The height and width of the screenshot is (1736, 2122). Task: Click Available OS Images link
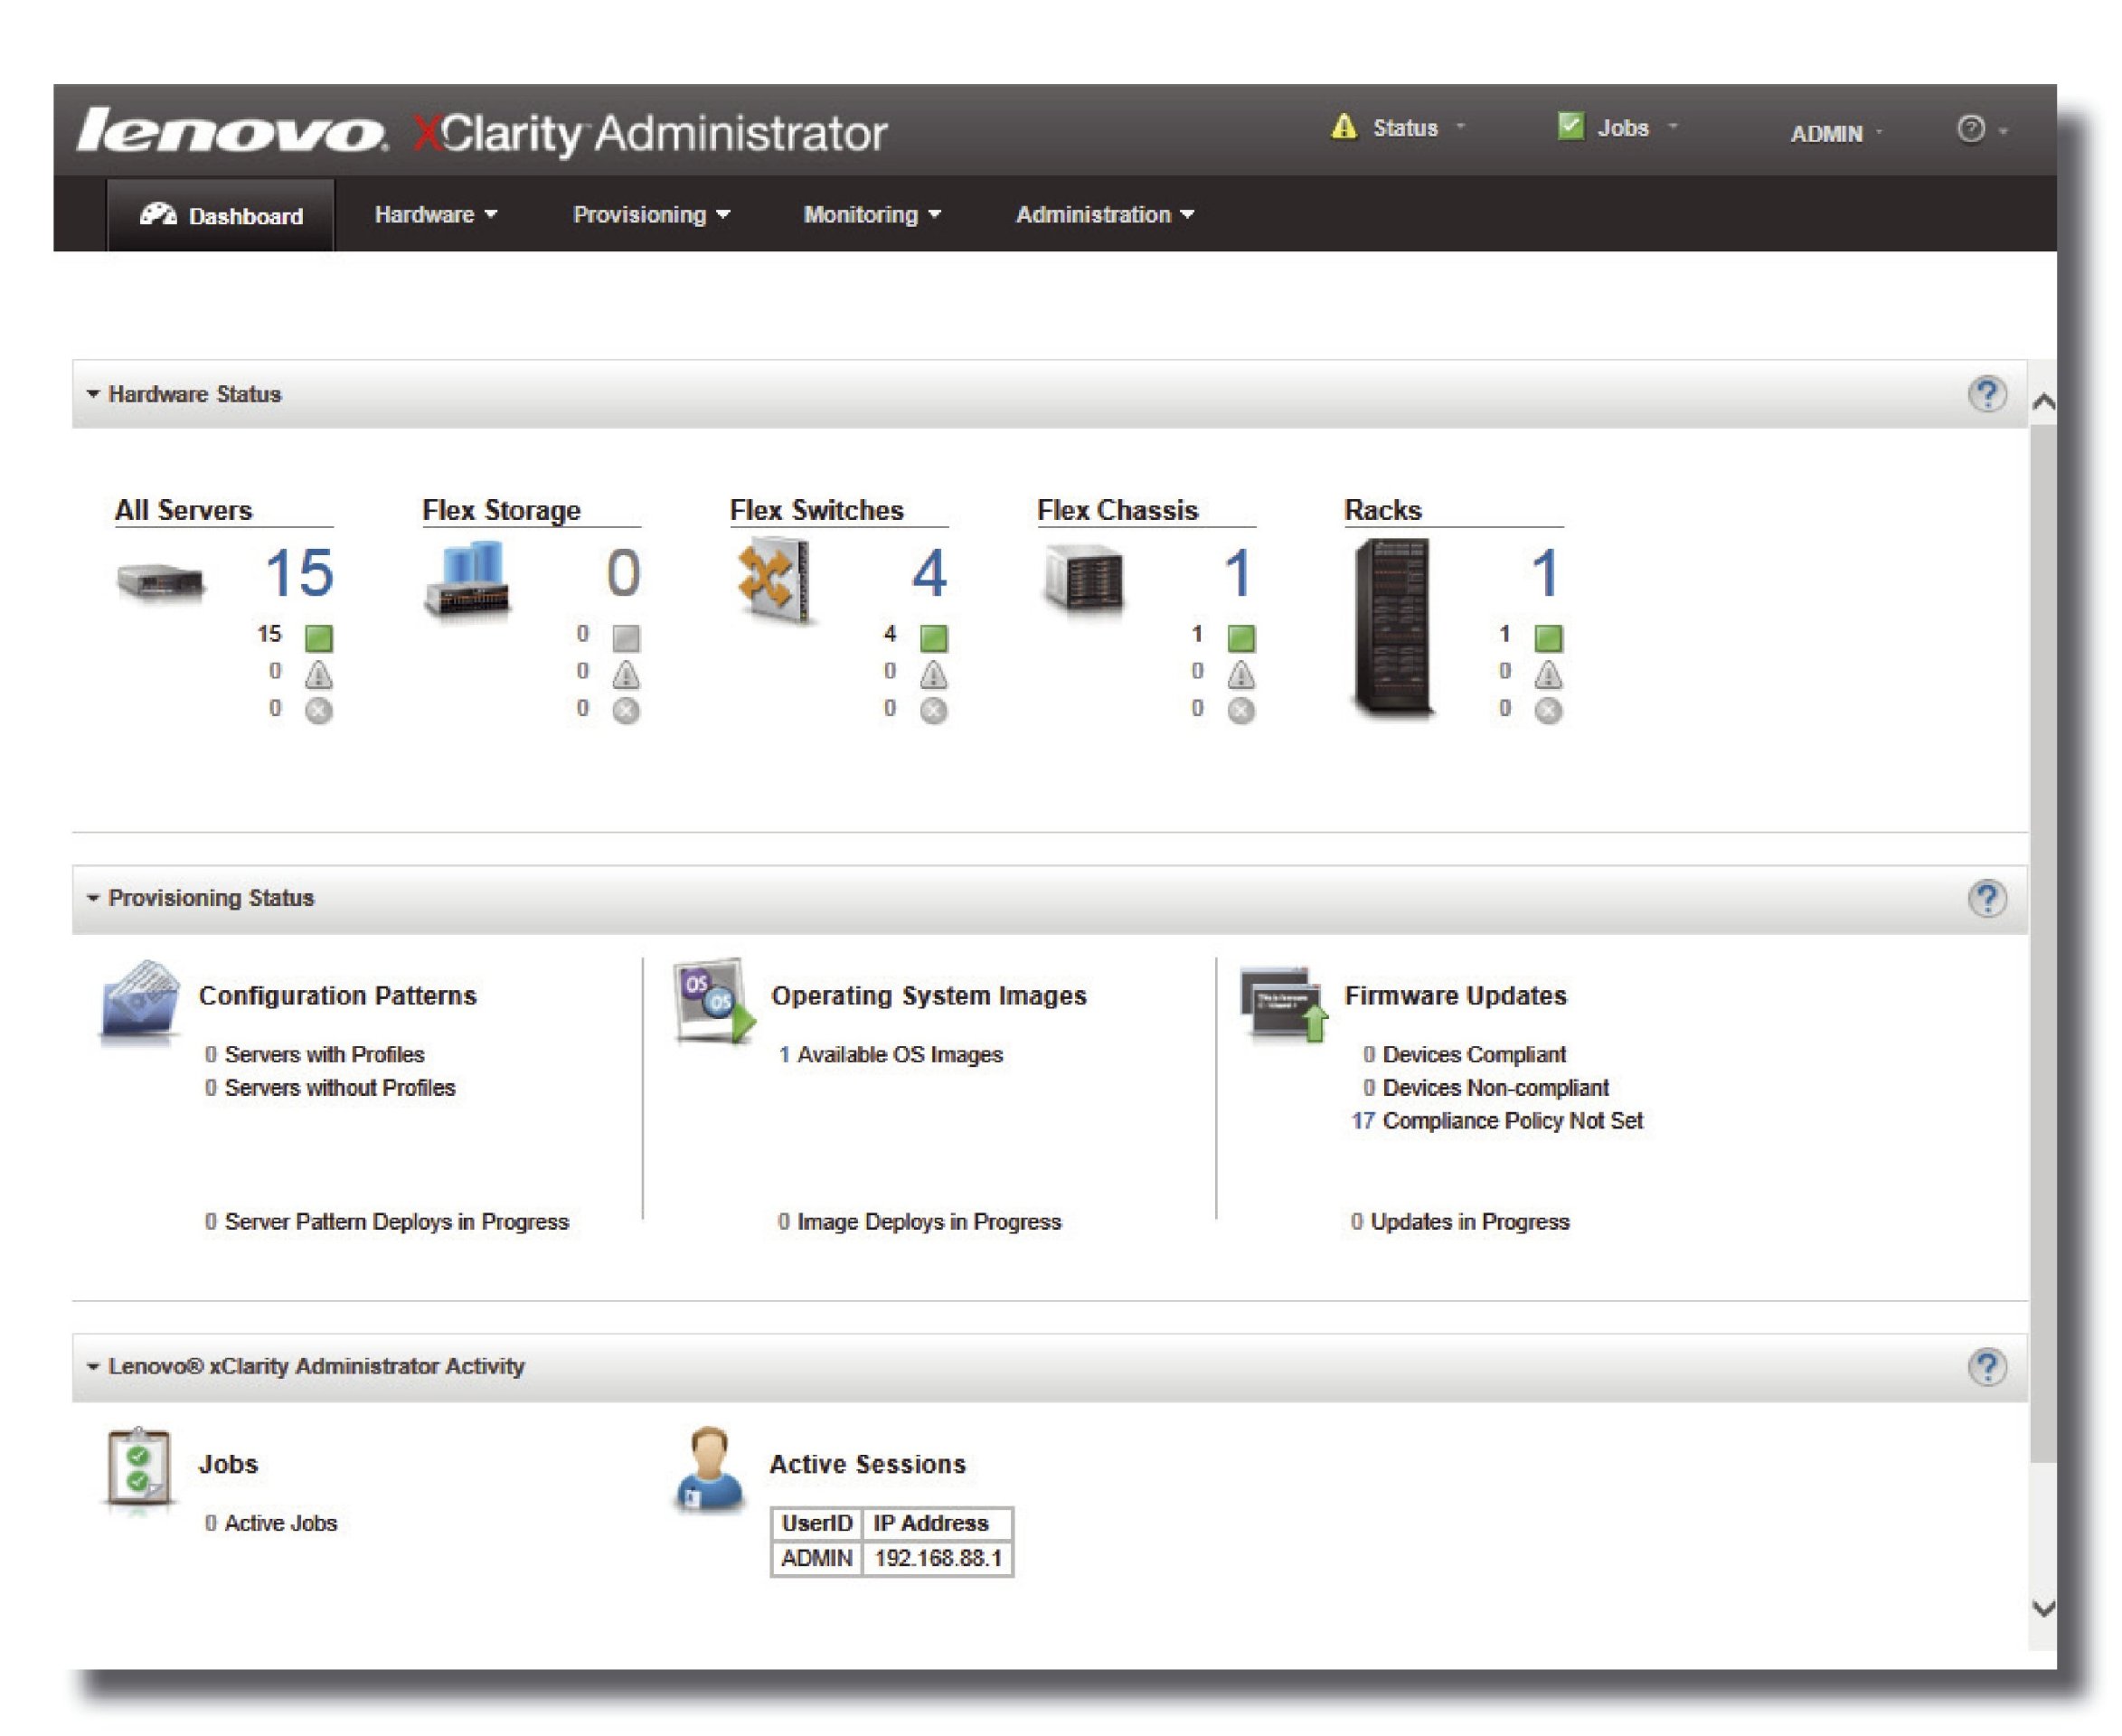click(x=890, y=1055)
